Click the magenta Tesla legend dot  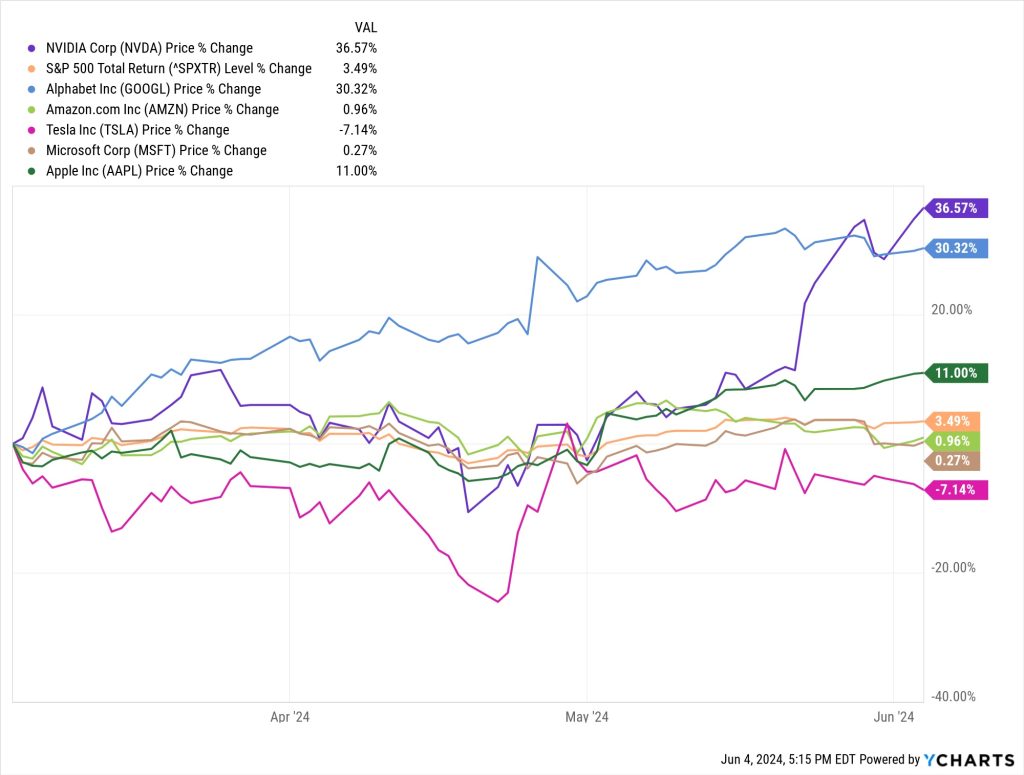click(33, 130)
